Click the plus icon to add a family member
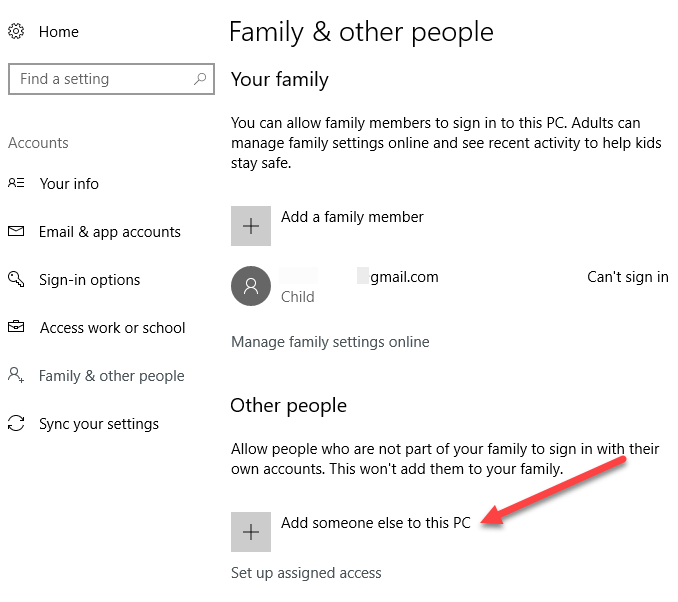678x602 pixels. coord(250,226)
